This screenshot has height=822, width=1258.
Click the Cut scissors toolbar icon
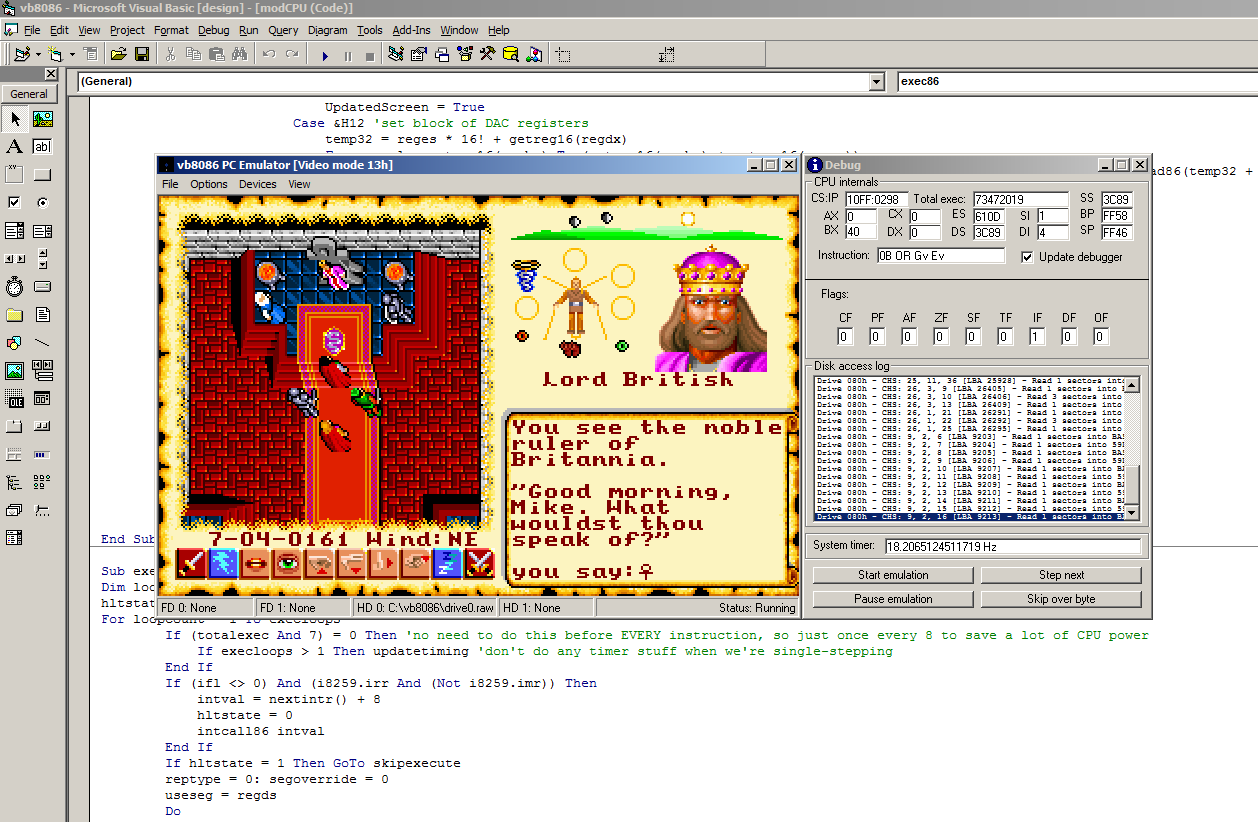(x=171, y=55)
